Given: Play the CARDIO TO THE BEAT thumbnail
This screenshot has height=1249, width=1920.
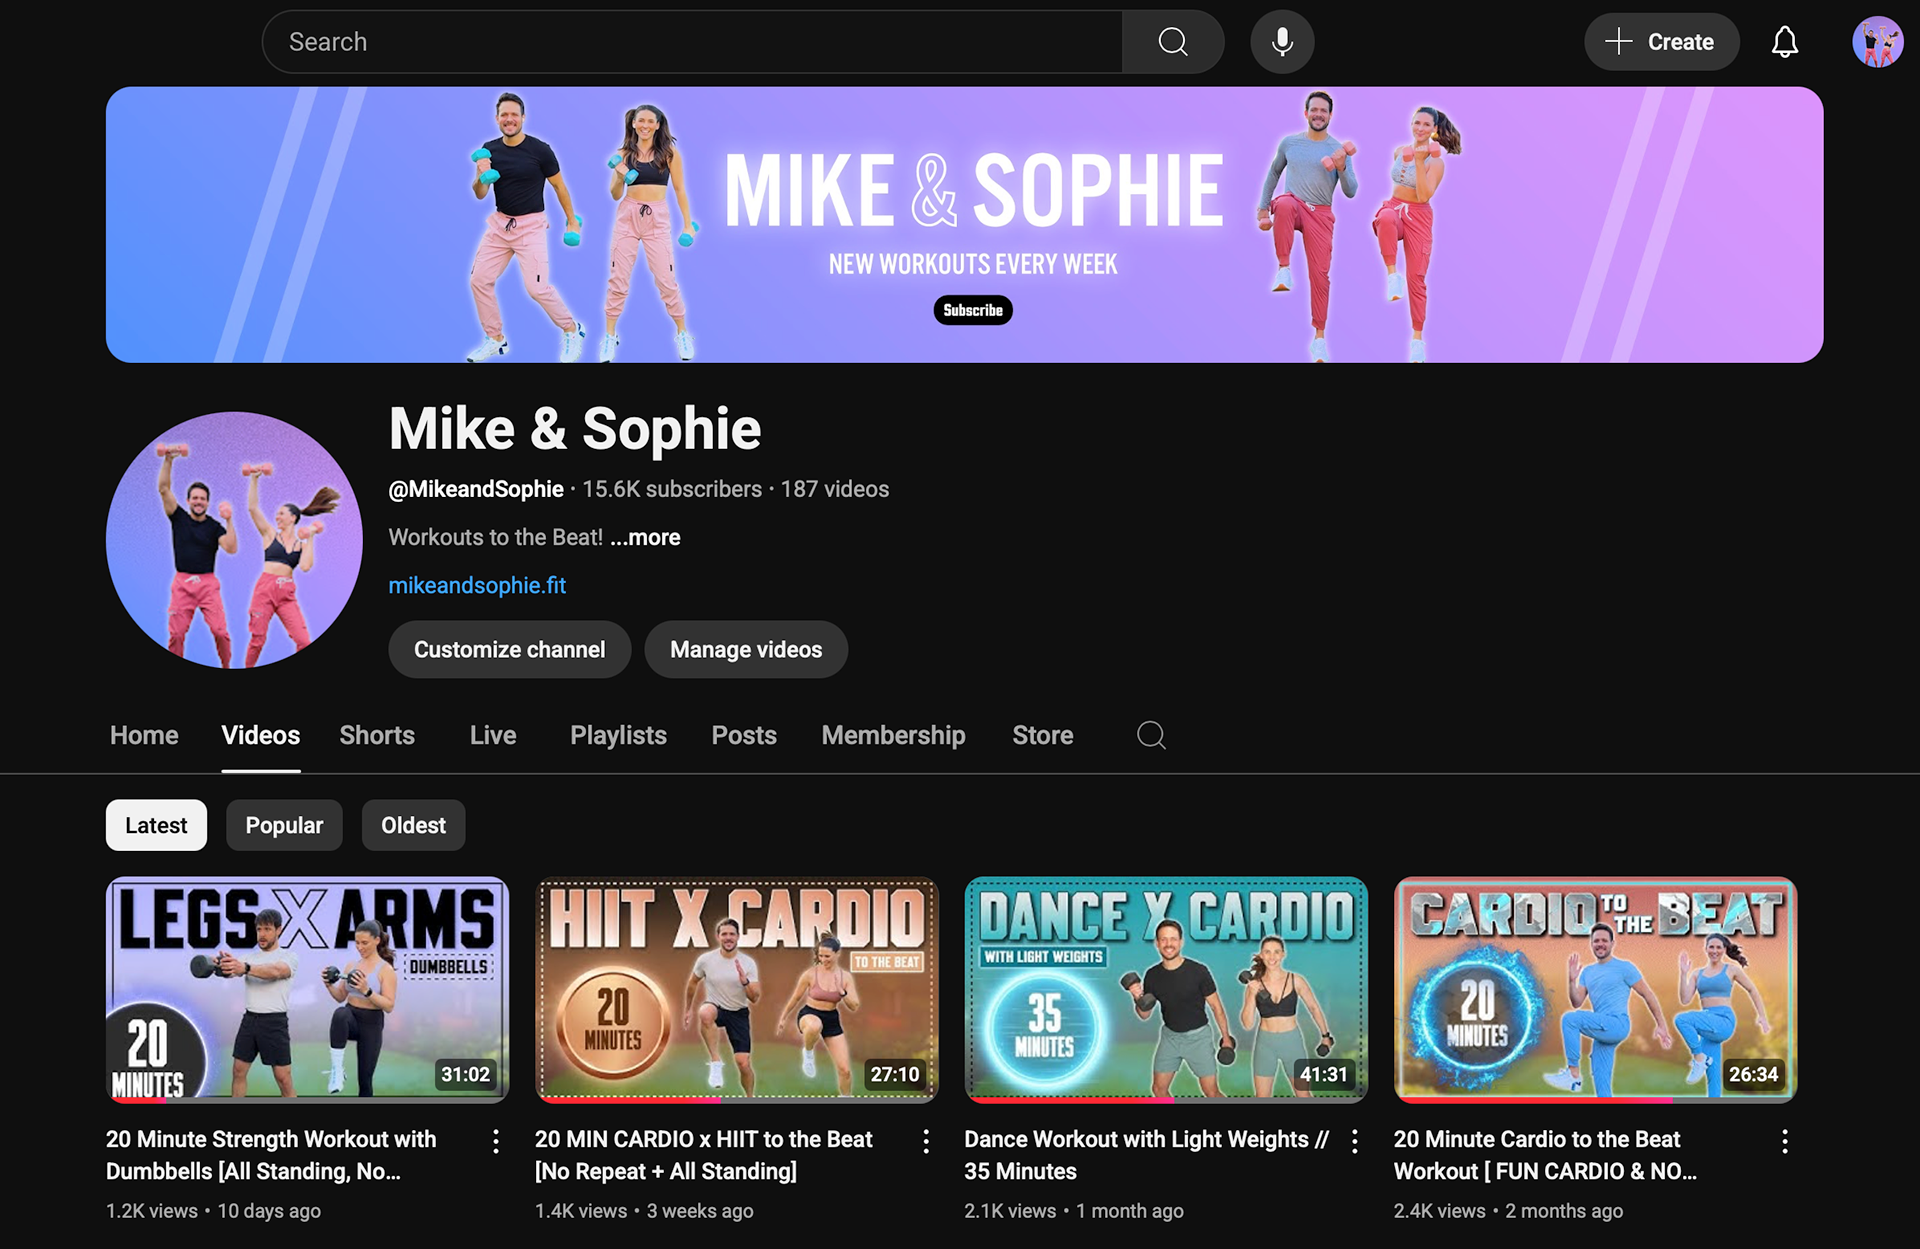Looking at the screenshot, I should tap(1595, 990).
